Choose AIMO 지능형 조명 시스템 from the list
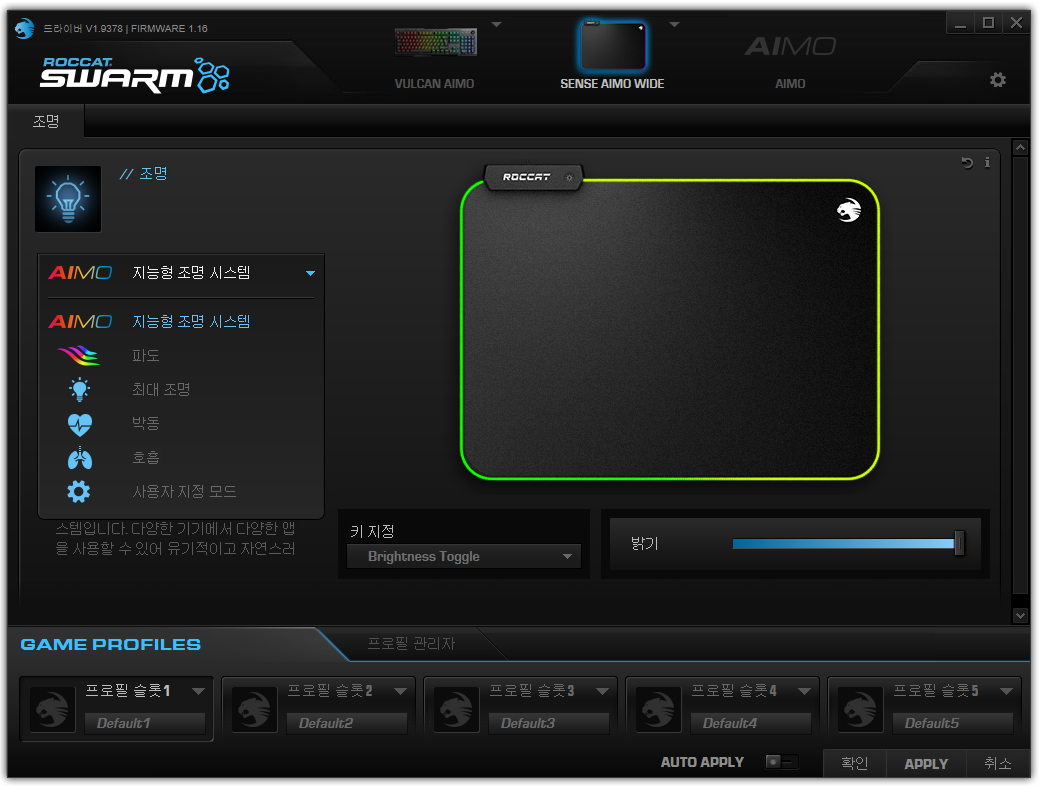Viewport: 1046px width, 795px height. 181,323
